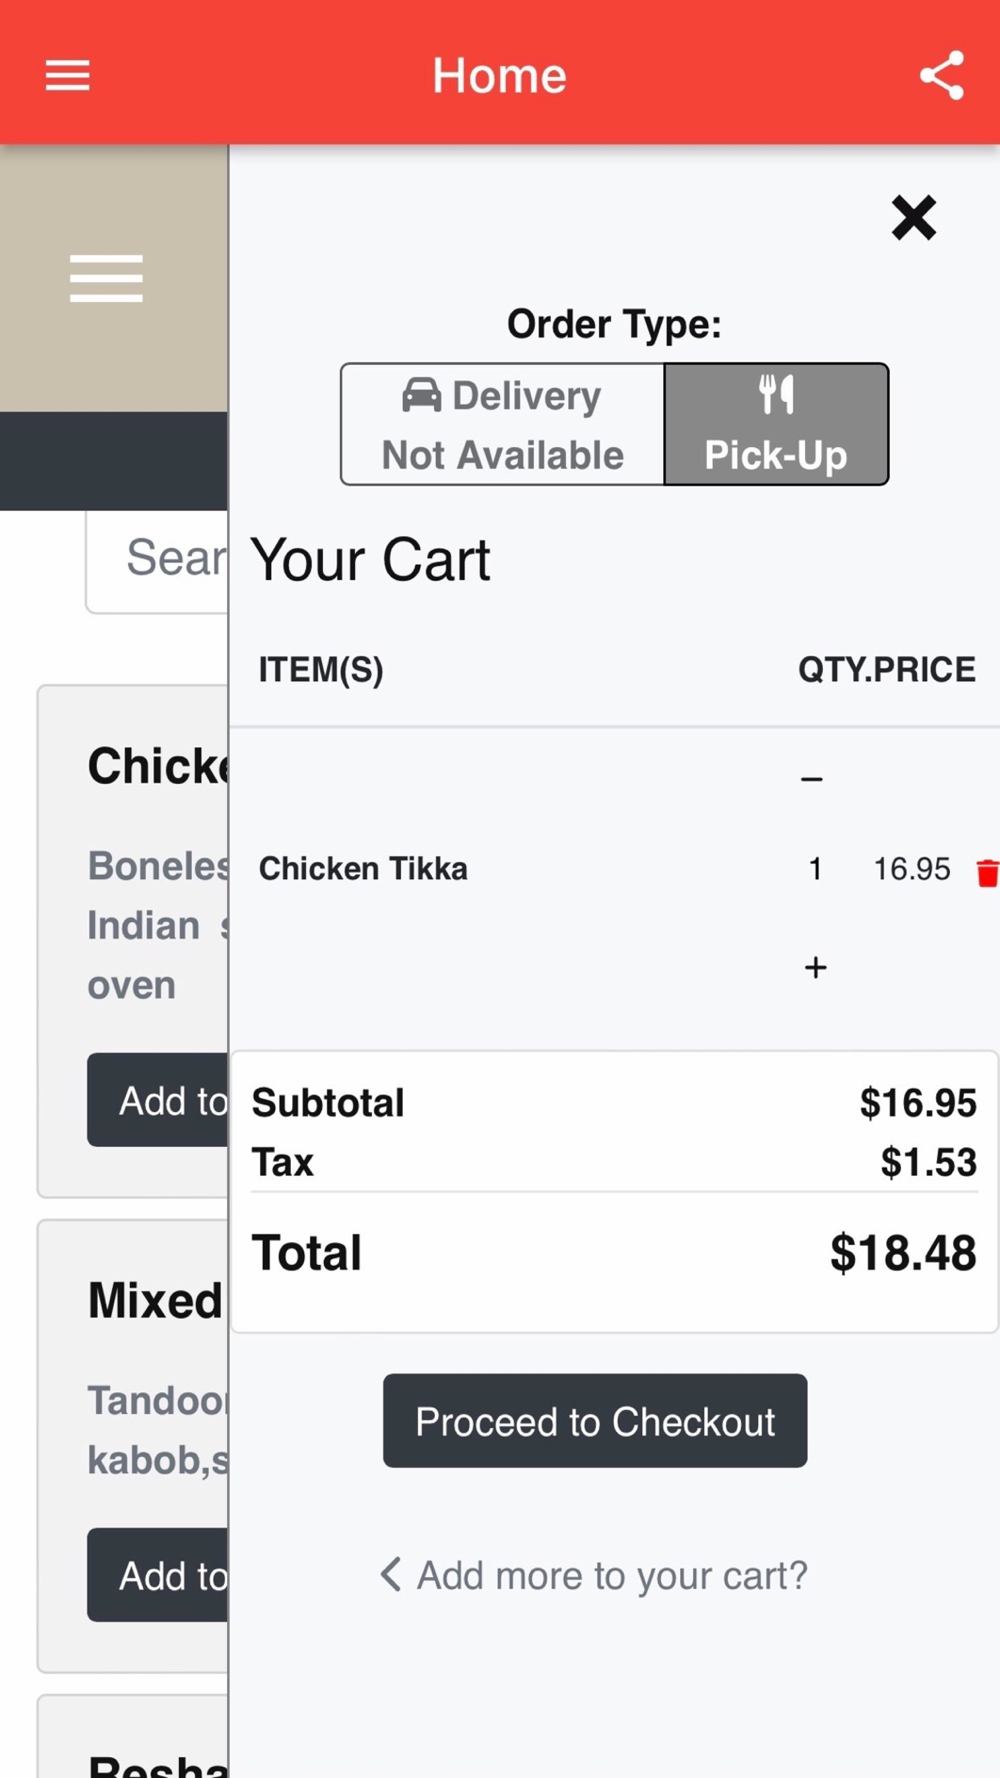Click the car icon on Delivery option
The width and height of the screenshot is (1000, 1778).
[x=421, y=395]
